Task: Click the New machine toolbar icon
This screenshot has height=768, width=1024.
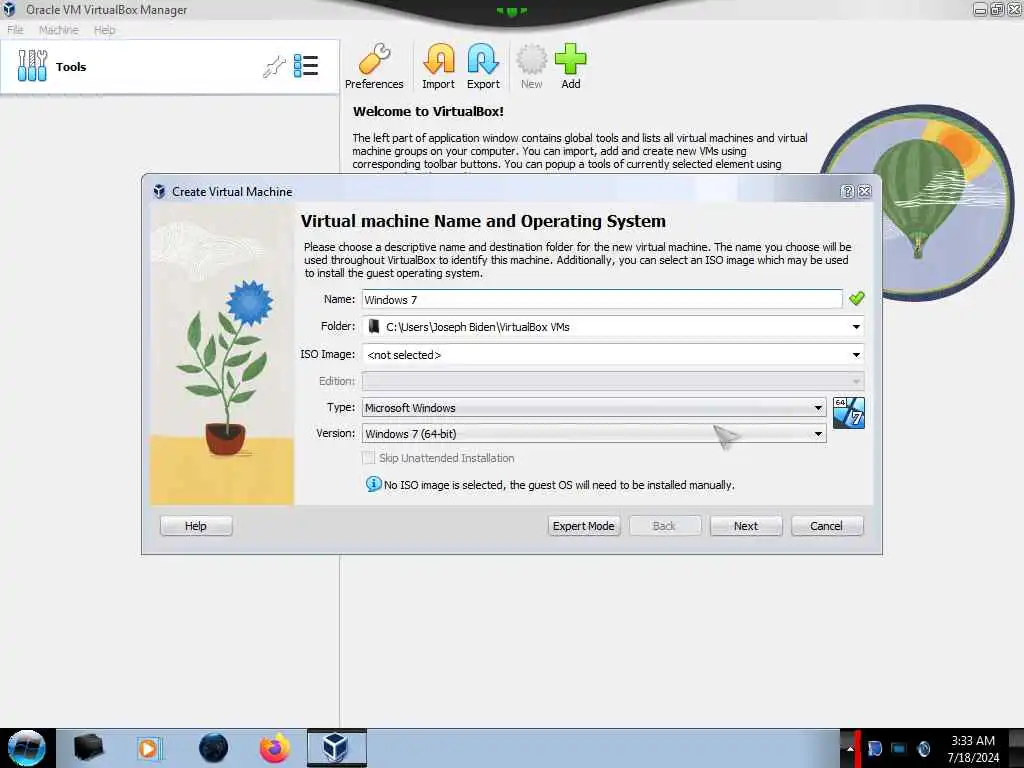Action: pos(532,66)
